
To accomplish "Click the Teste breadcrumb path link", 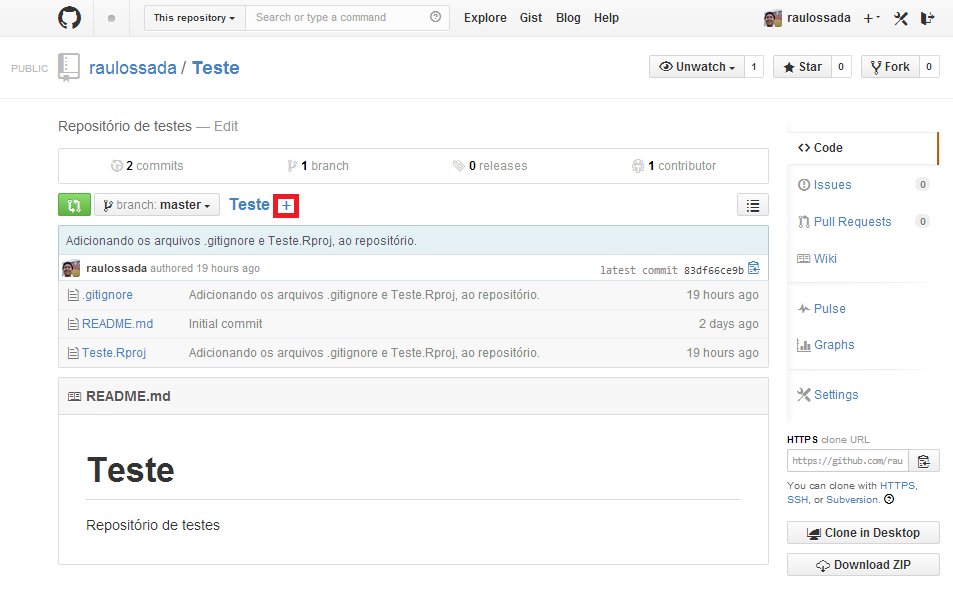I will (249, 204).
